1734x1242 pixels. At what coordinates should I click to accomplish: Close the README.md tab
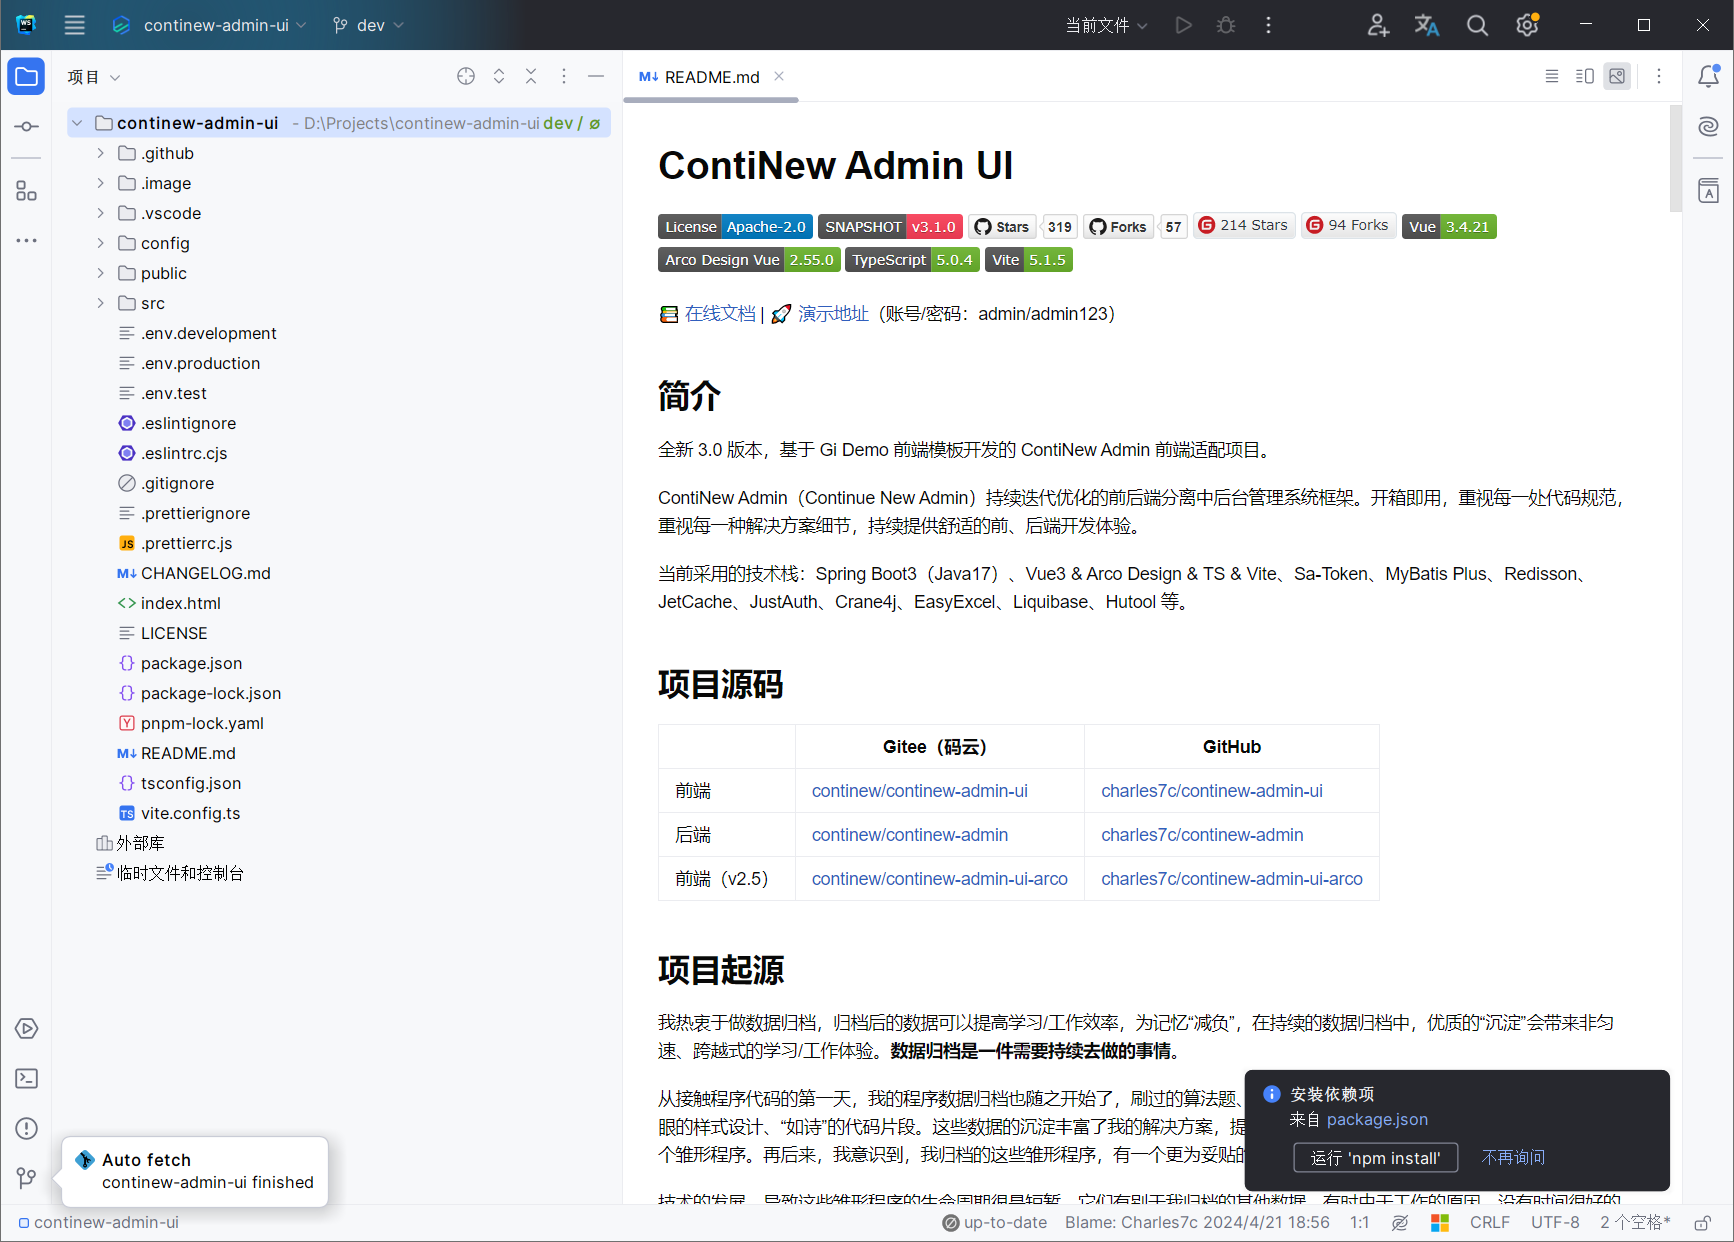(779, 76)
